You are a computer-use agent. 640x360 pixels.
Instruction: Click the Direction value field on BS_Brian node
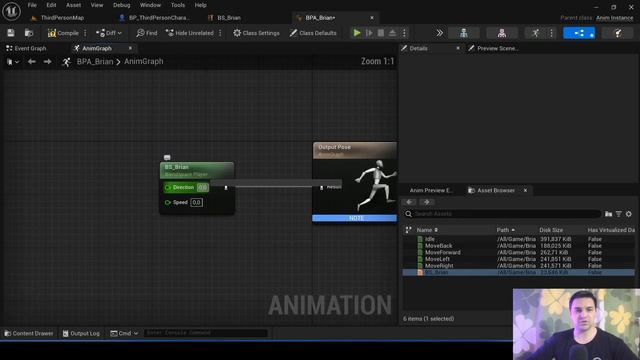point(202,187)
